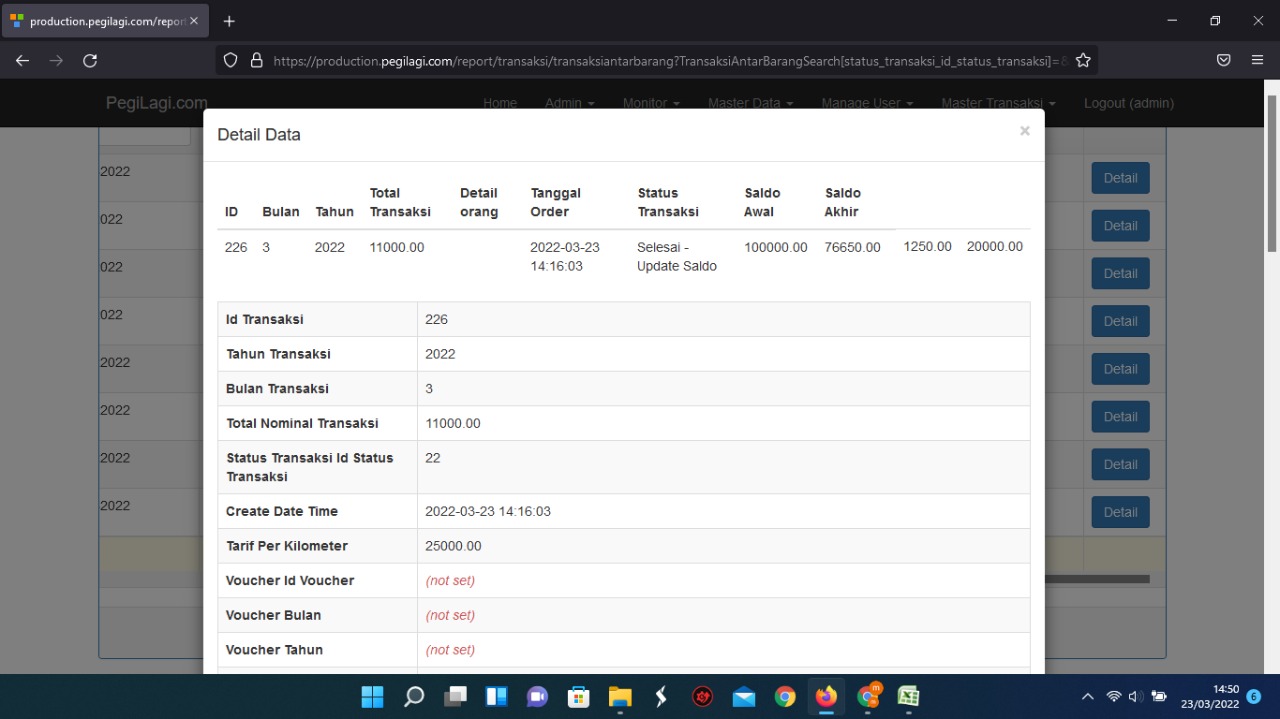Open Excel from the taskbar

click(x=908, y=697)
